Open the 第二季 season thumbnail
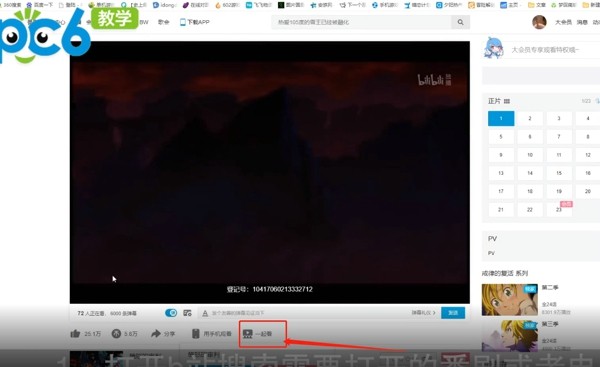The height and width of the screenshot is (367, 600). click(510, 300)
